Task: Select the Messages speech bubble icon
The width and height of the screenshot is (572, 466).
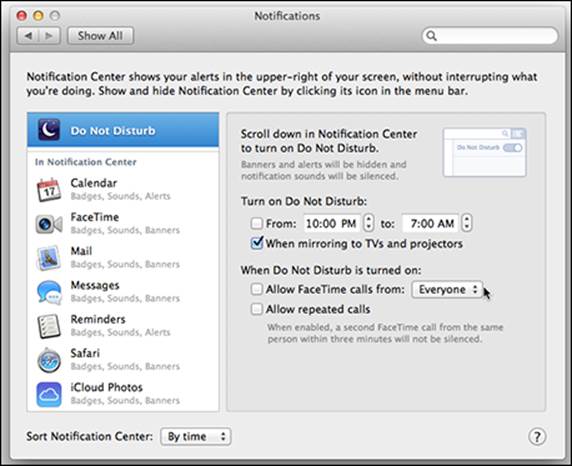Action: [x=49, y=292]
